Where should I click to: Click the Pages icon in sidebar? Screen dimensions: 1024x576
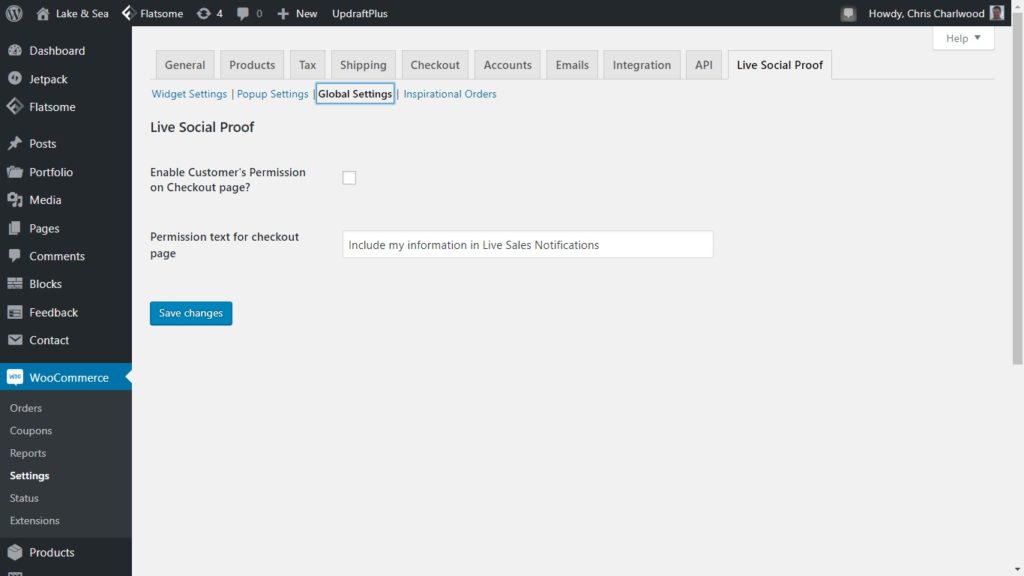tap(15, 228)
